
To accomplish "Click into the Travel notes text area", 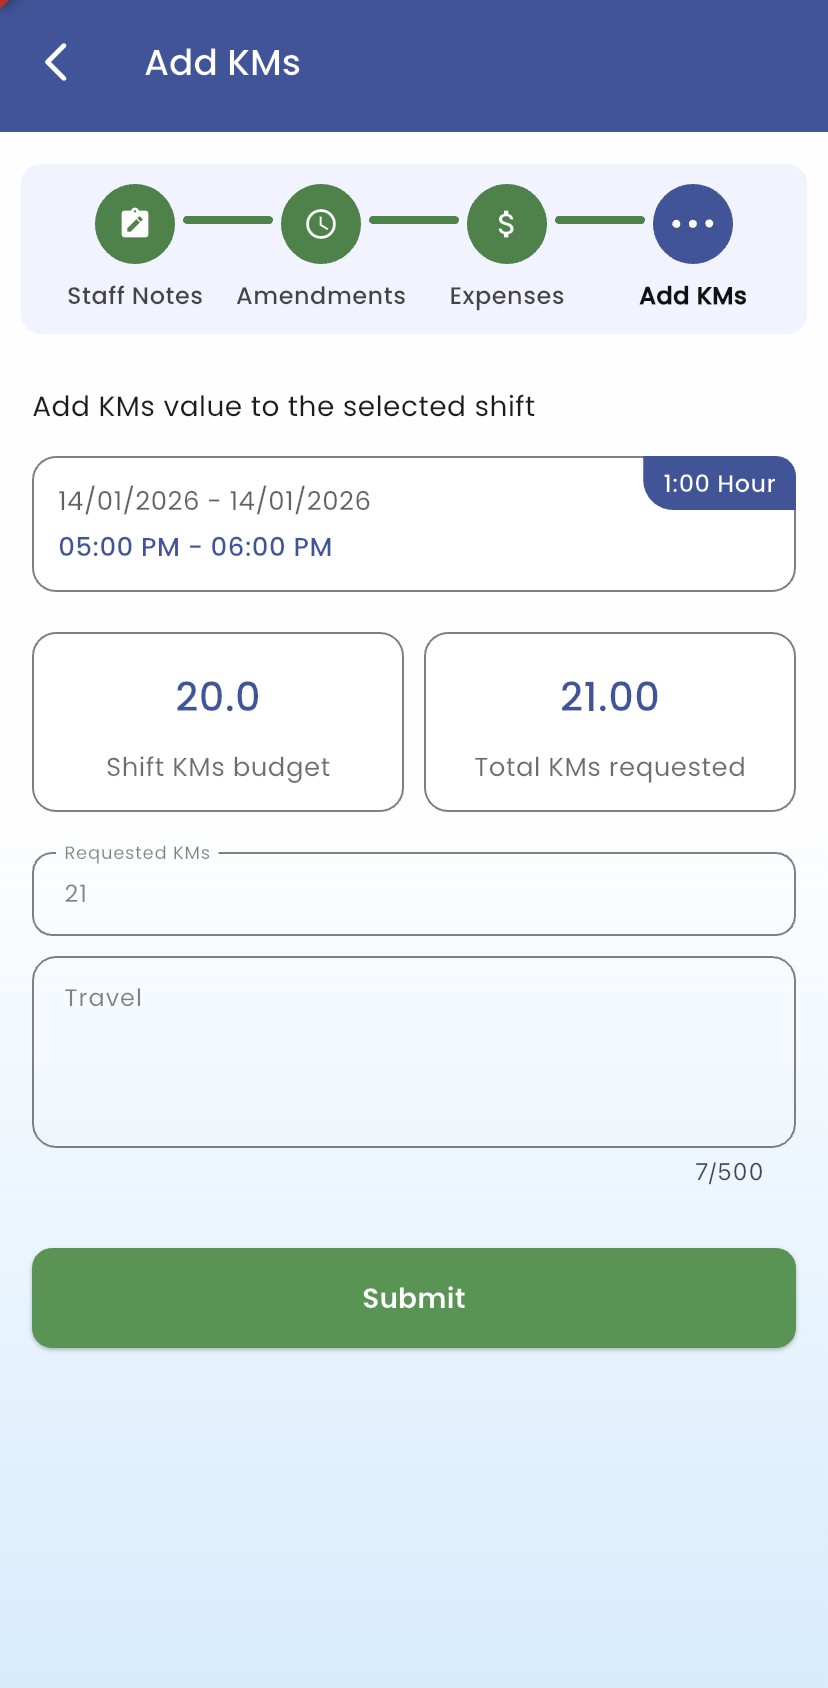I will coord(414,1052).
